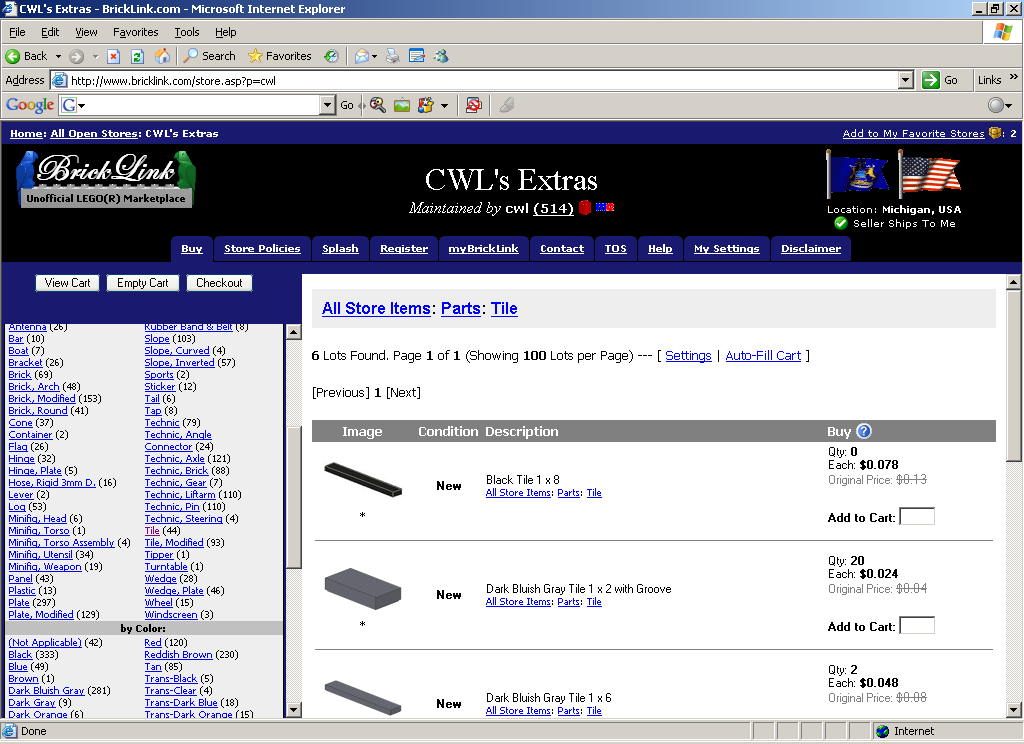Viewport: 1024px width, 744px height.
Task: Click the Google toolbar popup blocker icon
Action: click(x=473, y=105)
